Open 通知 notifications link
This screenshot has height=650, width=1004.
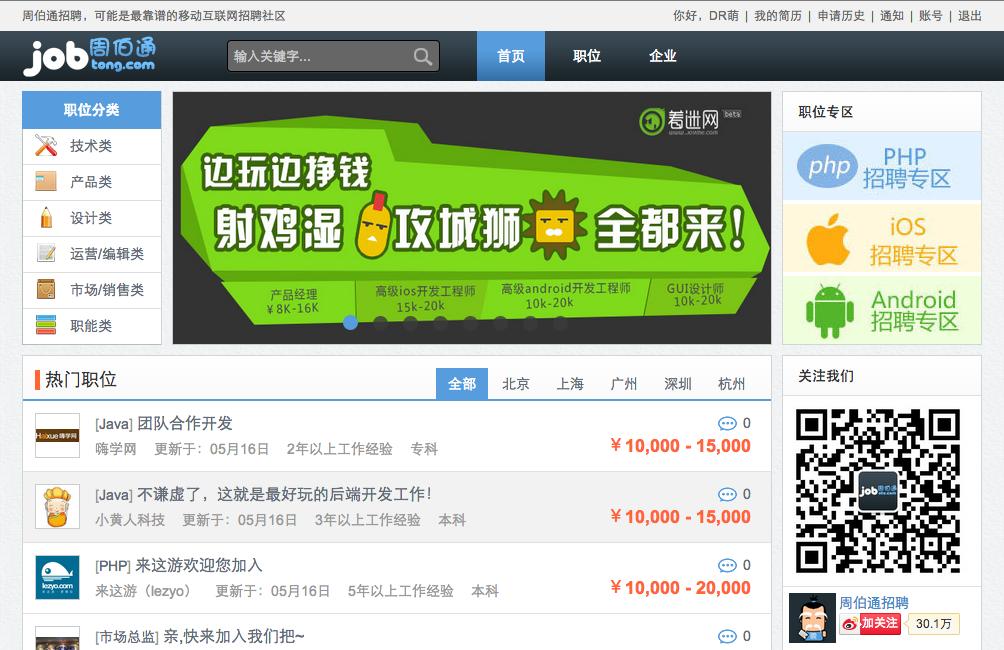[x=891, y=16]
